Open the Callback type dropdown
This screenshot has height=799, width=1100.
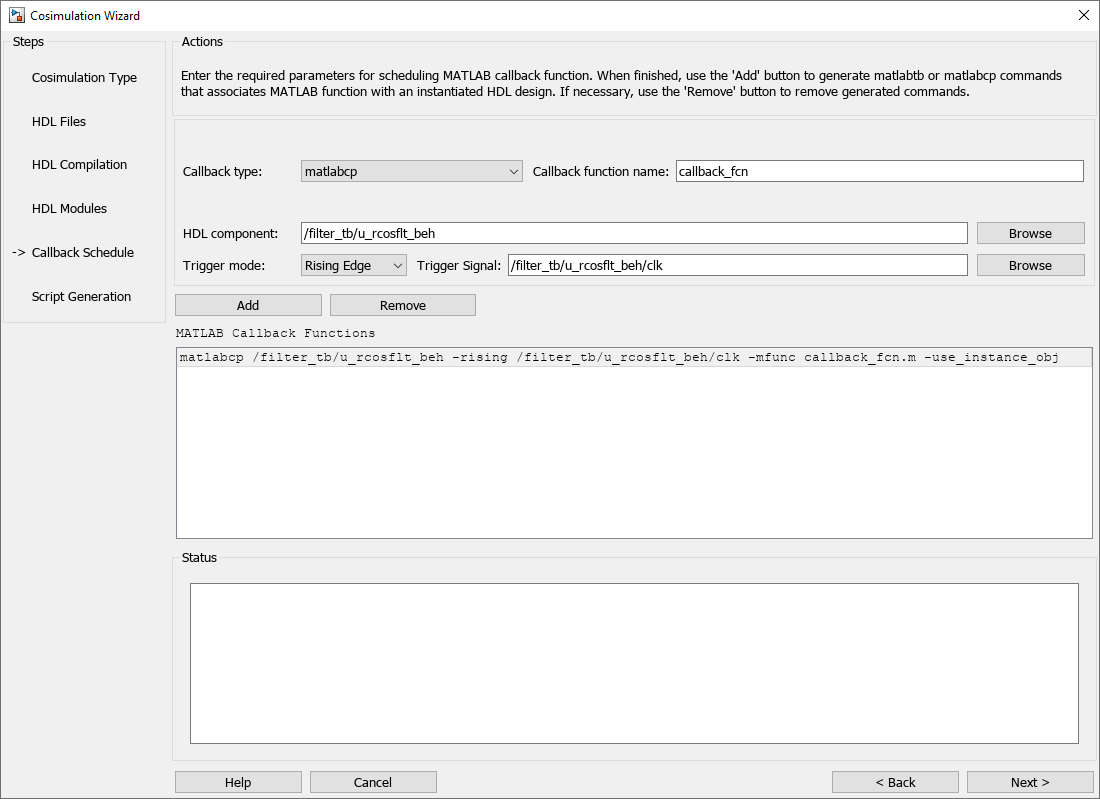[411, 172]
